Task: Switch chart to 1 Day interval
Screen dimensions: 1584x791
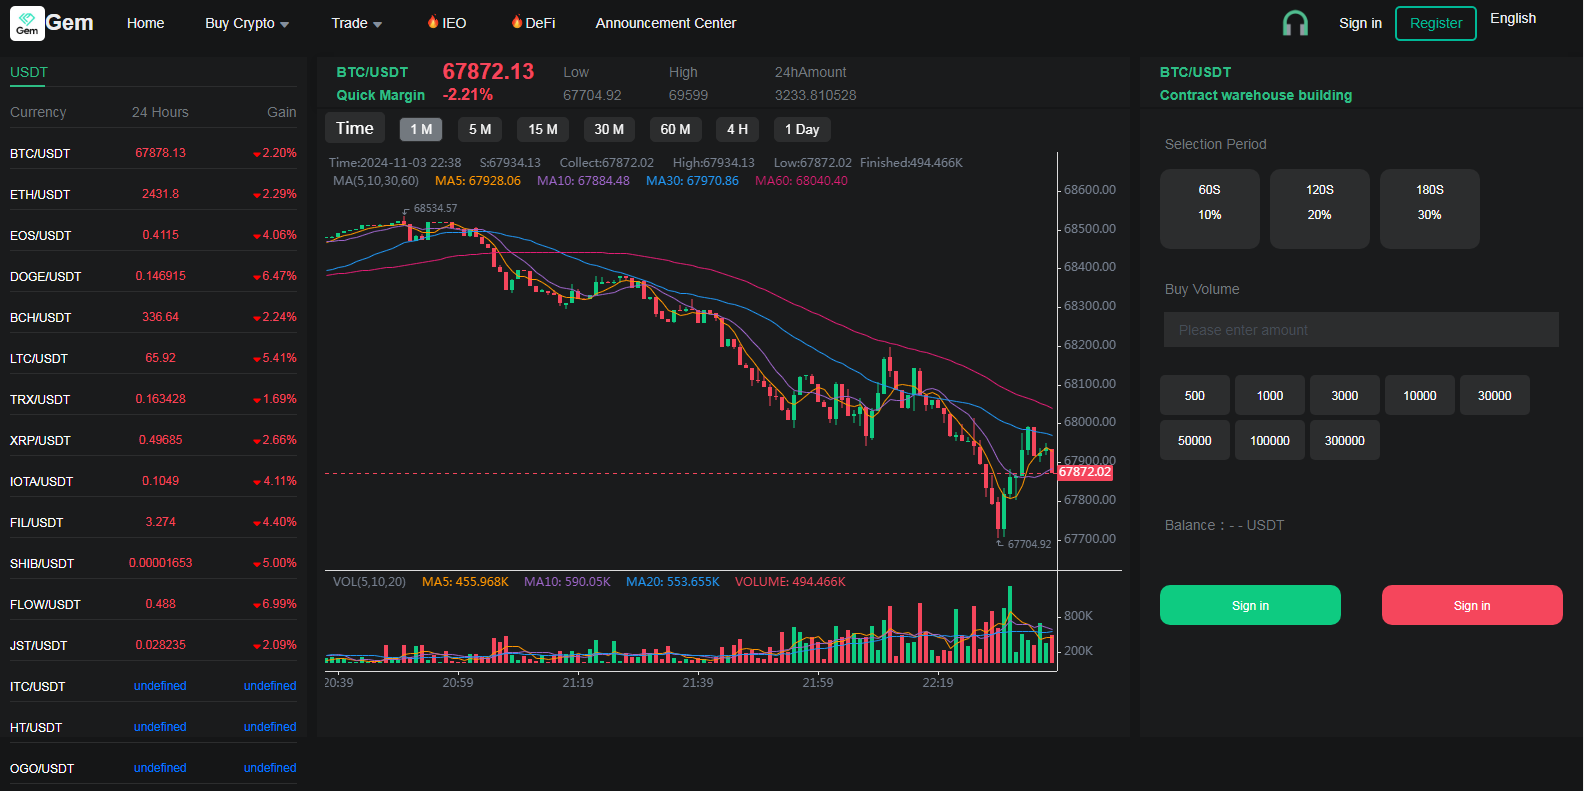Action: pos(801,129)
